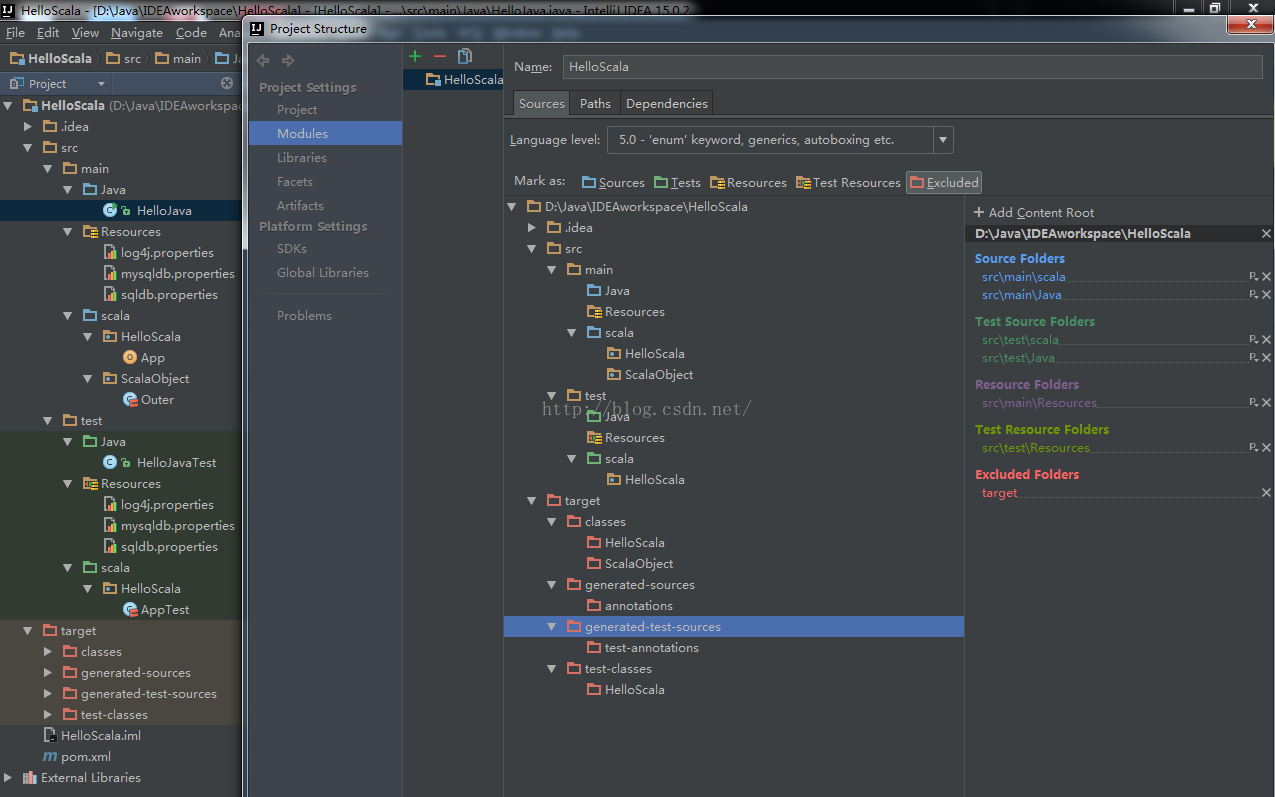Click src in the navigation breadcrumb
This screenshot has height=797, width=1275.
124,58
